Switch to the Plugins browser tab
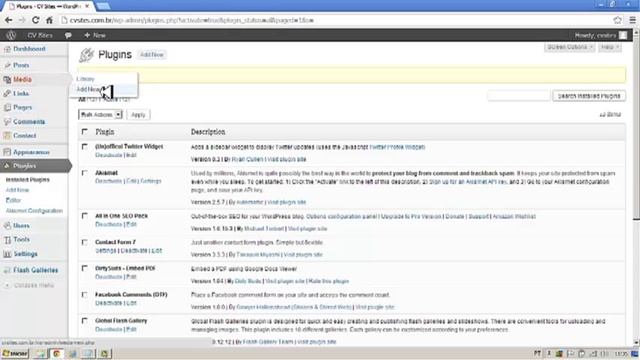Screen dimensions: 640x360 [x=50, y=6]
